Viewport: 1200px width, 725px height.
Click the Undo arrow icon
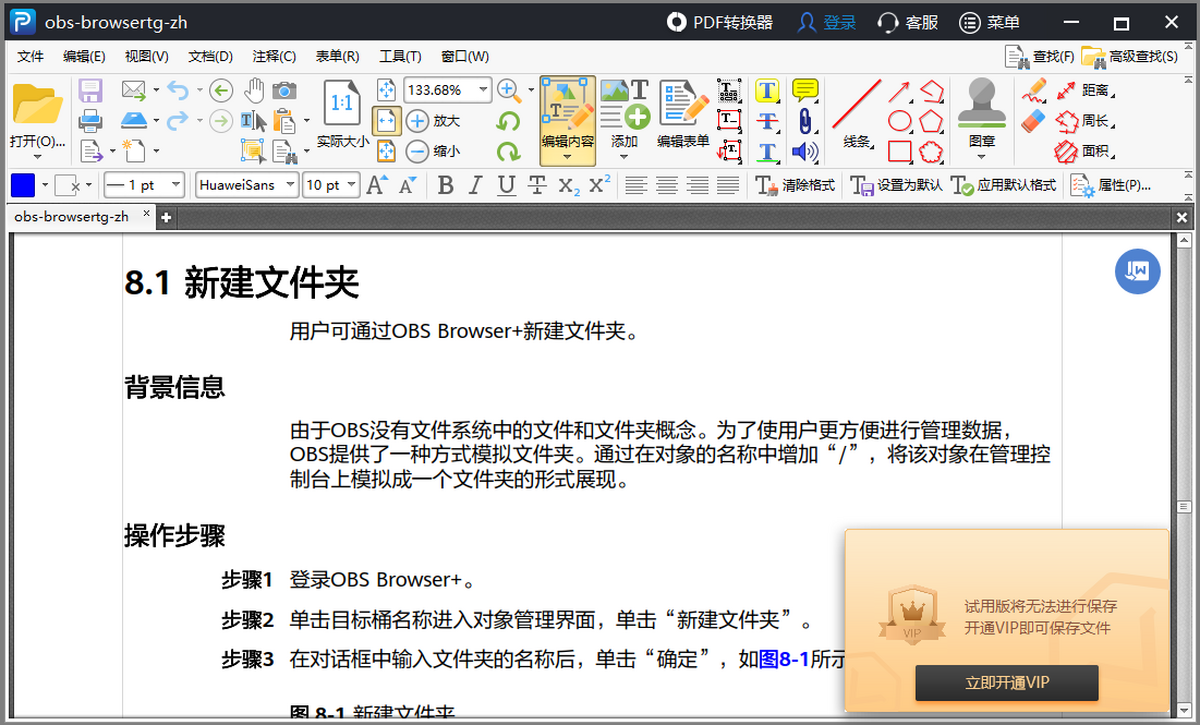click(x=177, y=91)
